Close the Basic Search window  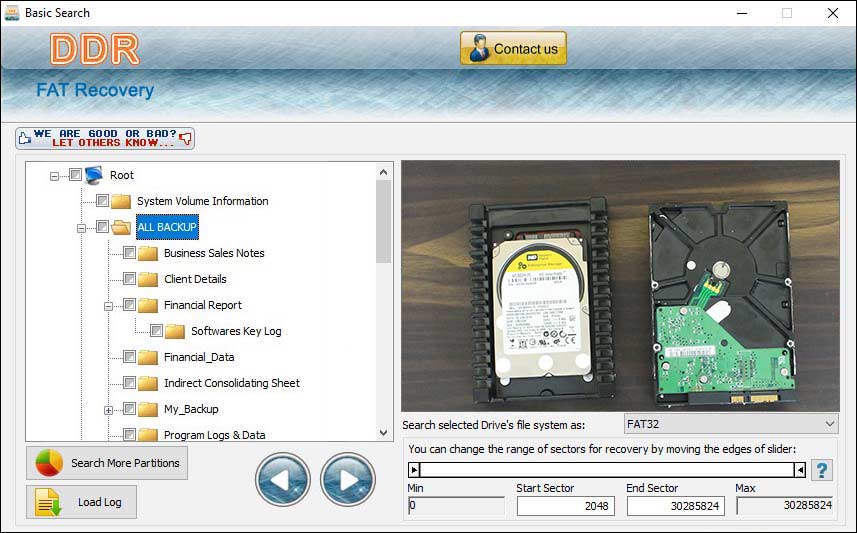[x=832, y=13]
